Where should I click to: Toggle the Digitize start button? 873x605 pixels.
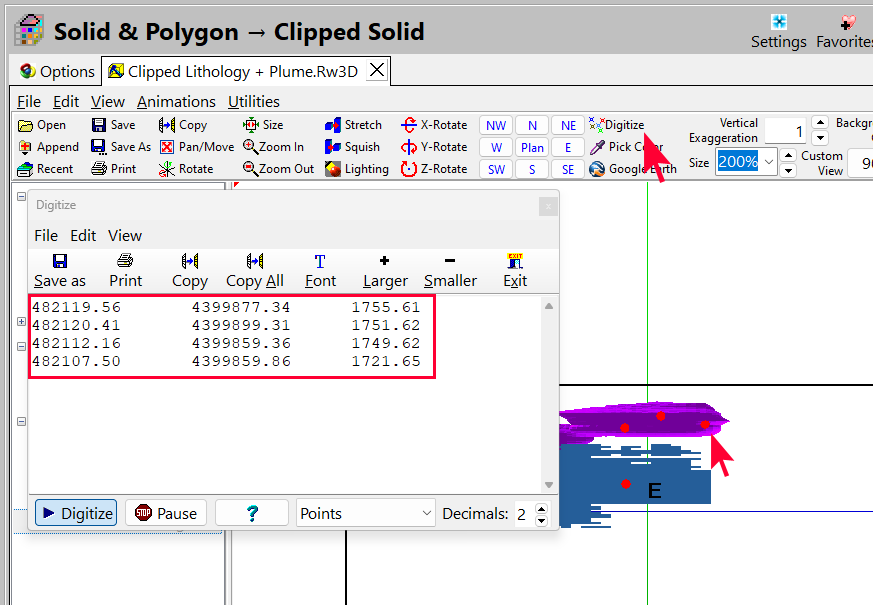[x=76, y=513]
